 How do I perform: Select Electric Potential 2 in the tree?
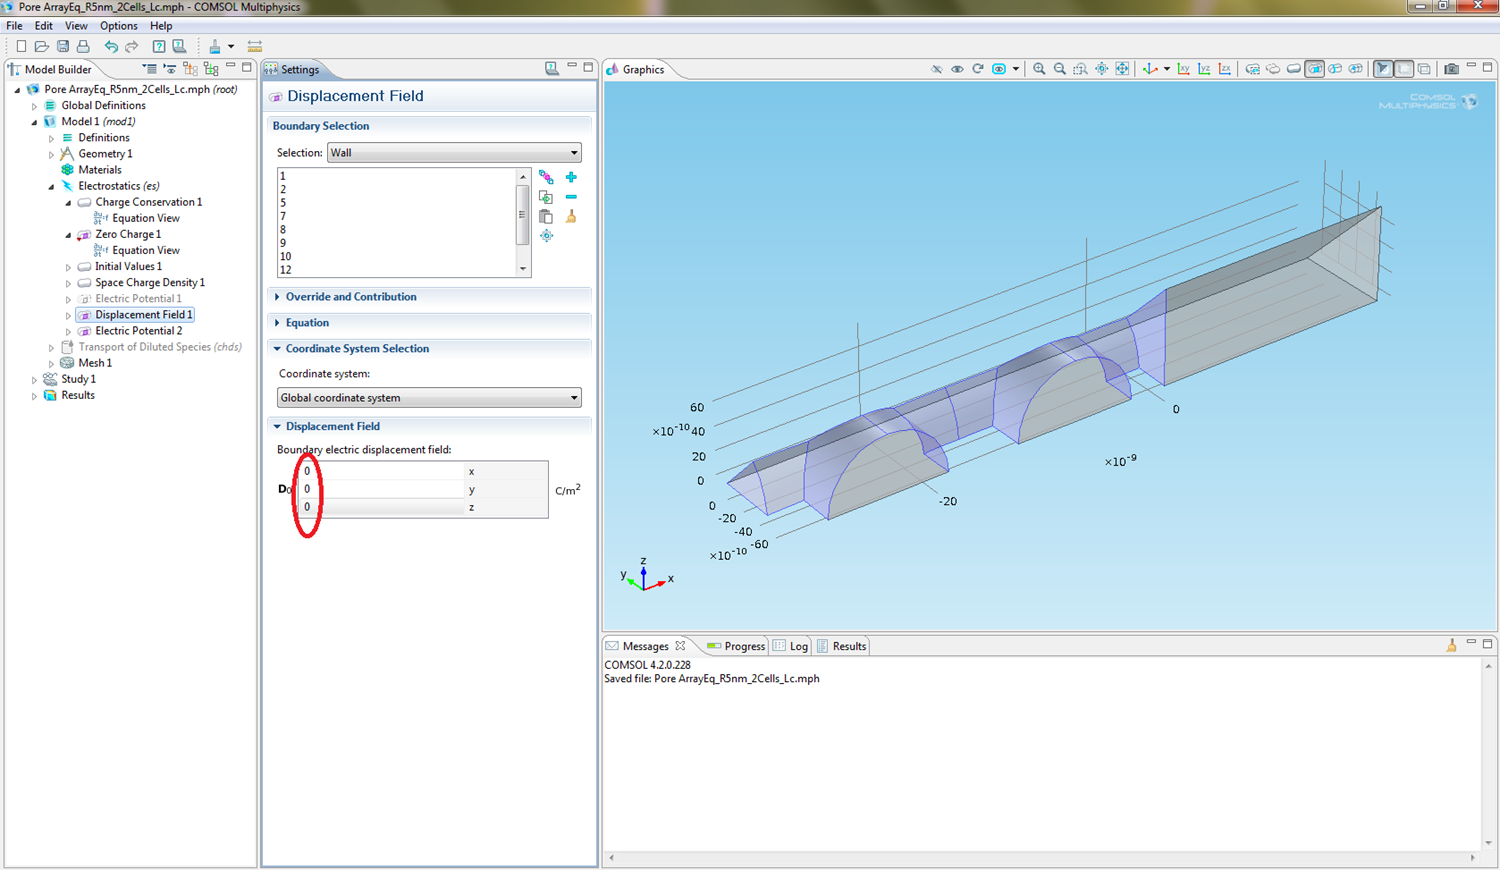(138, 331)
